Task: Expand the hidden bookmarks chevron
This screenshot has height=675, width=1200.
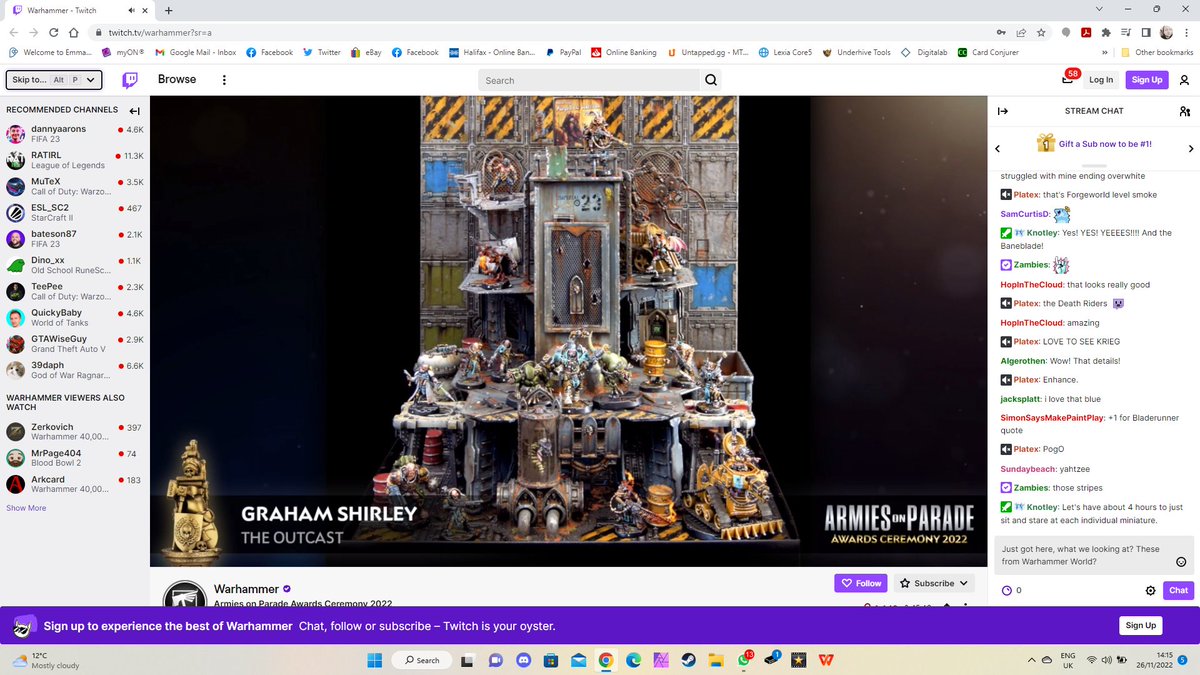Action: (1104, 52)
